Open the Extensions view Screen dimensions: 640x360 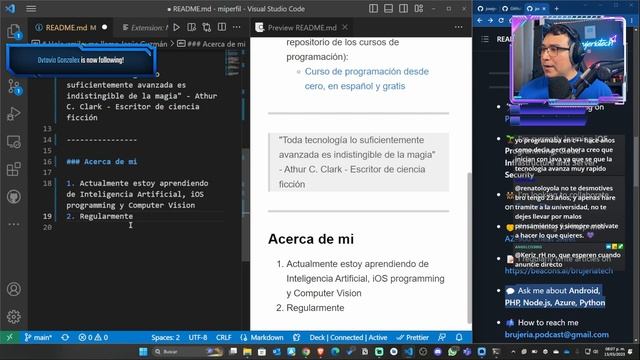coord(14,169)
